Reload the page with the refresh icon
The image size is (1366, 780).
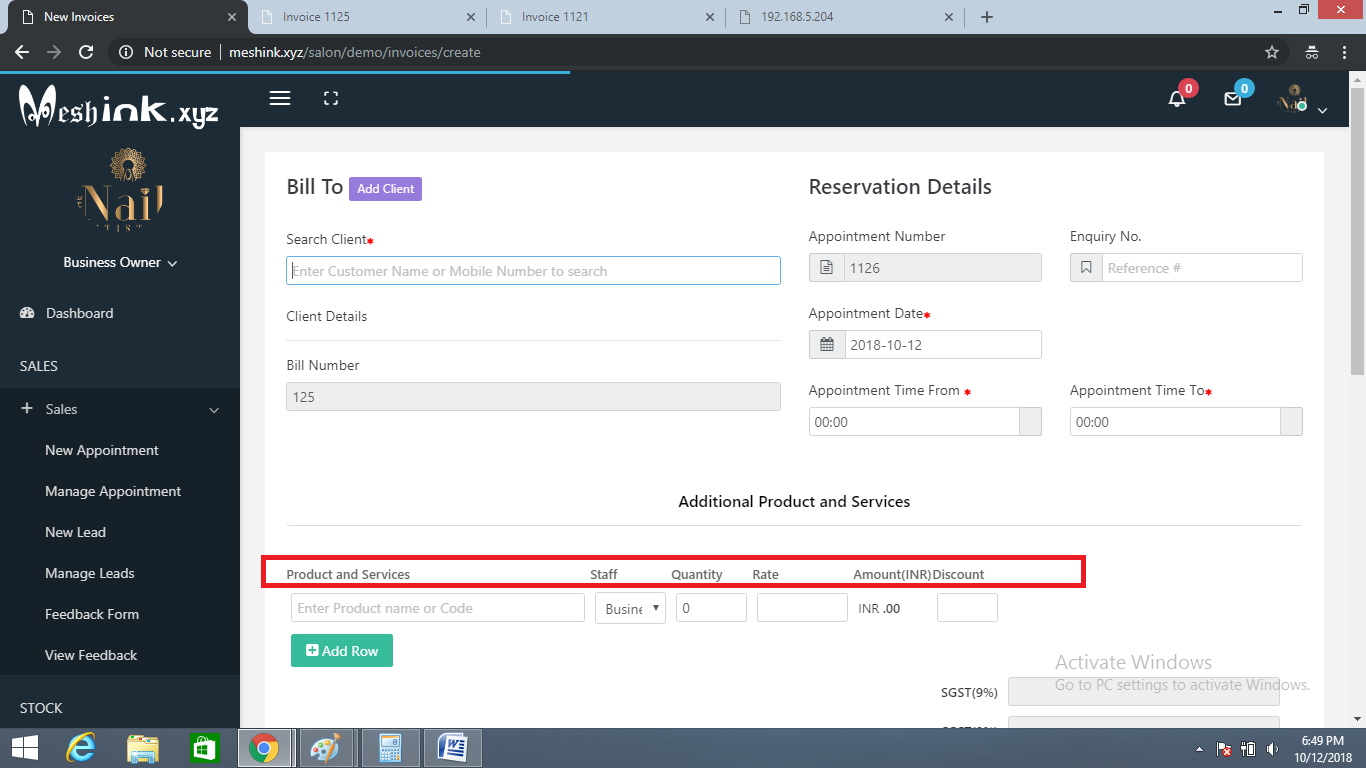click(x=86, y=52)
